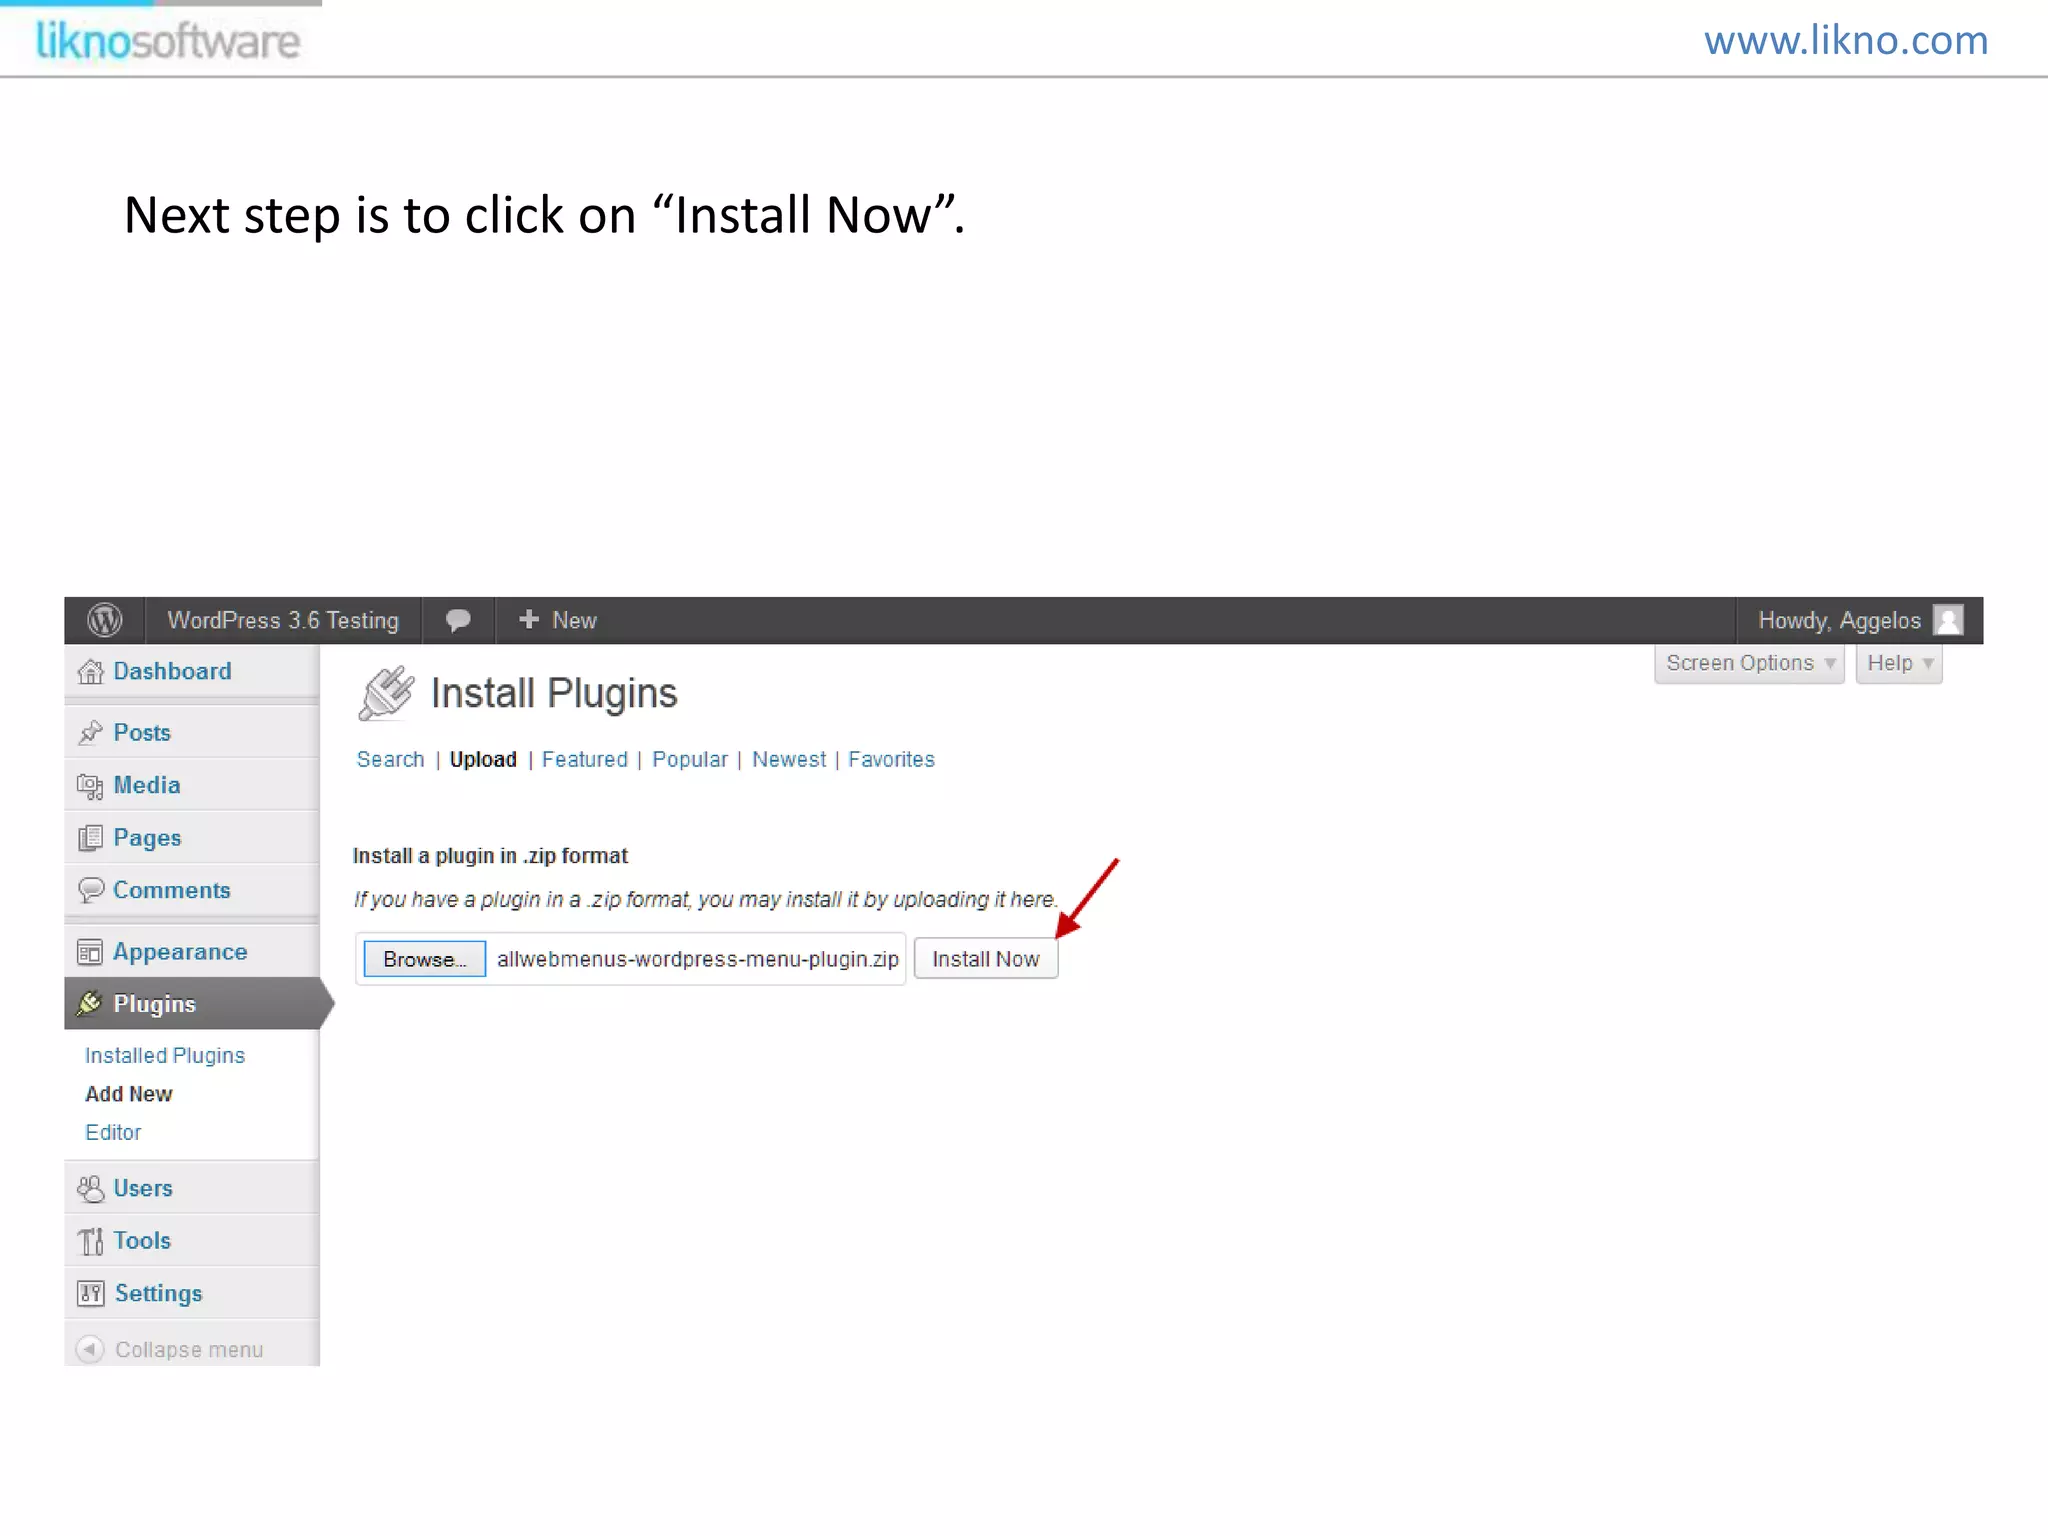Click the Posts pushpin icon
The image size is (2048, 1536).
click(x=90, y=733)
